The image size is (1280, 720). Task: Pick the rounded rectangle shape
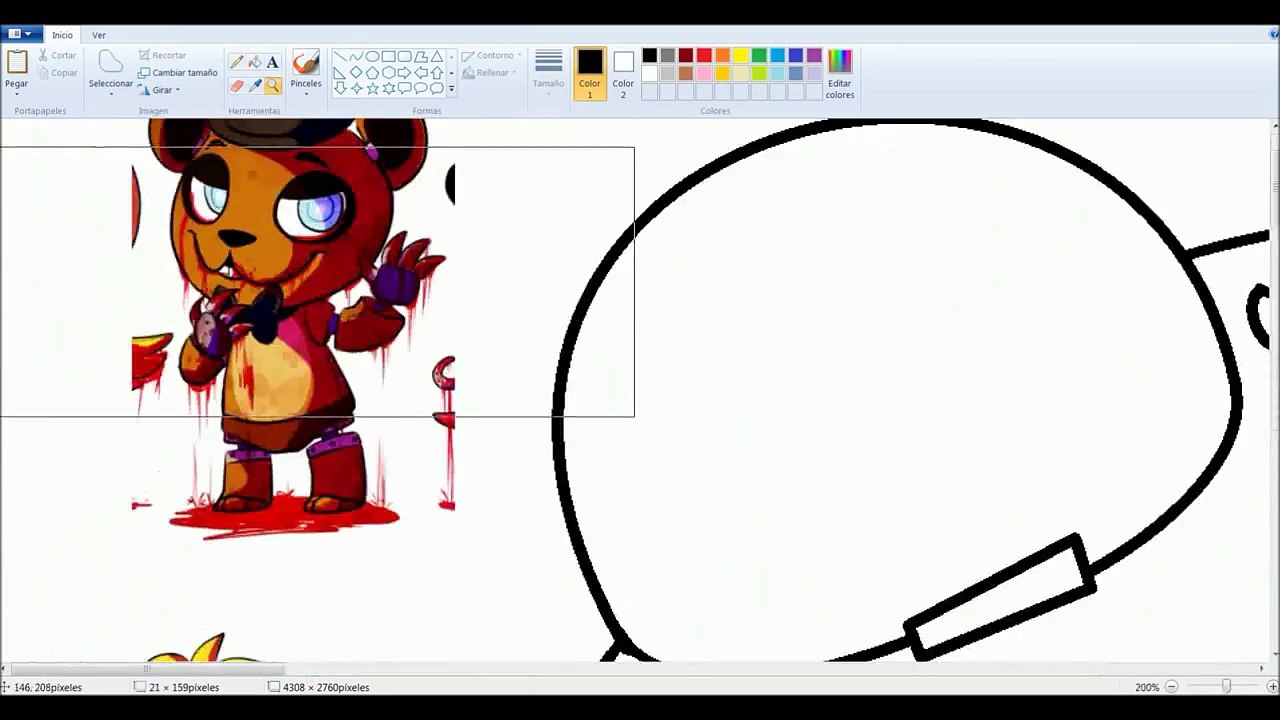[x=405, y=57]
